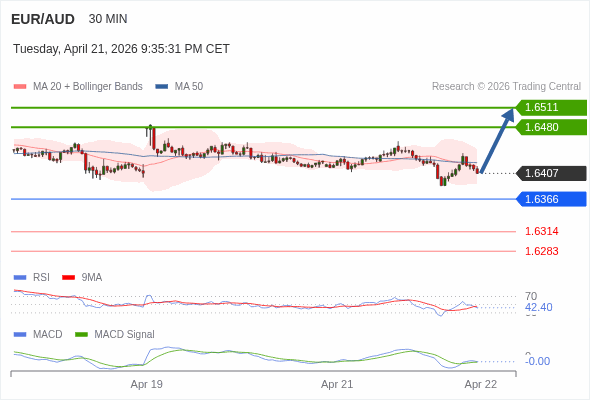Click the RSI 70 level label
This screenshot has height=400, width=590.
(531, 296)
